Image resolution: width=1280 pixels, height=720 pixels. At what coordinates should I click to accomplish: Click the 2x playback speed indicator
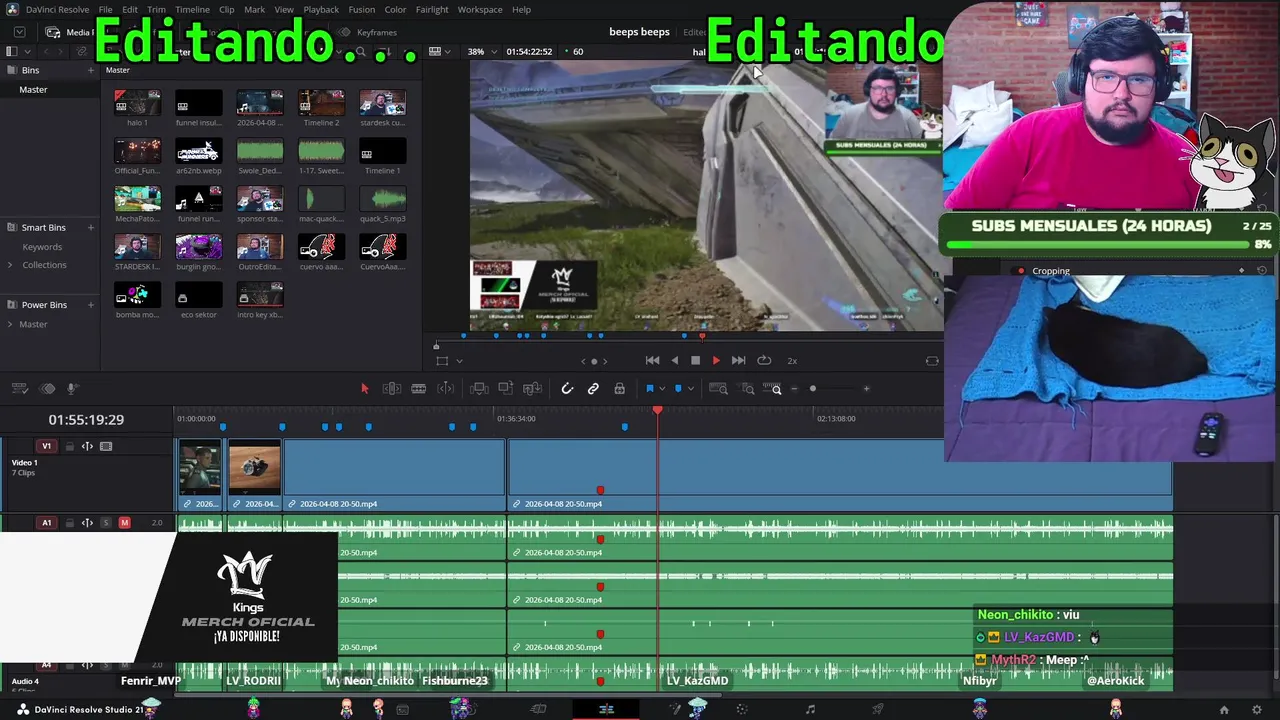tap(792, 360)
